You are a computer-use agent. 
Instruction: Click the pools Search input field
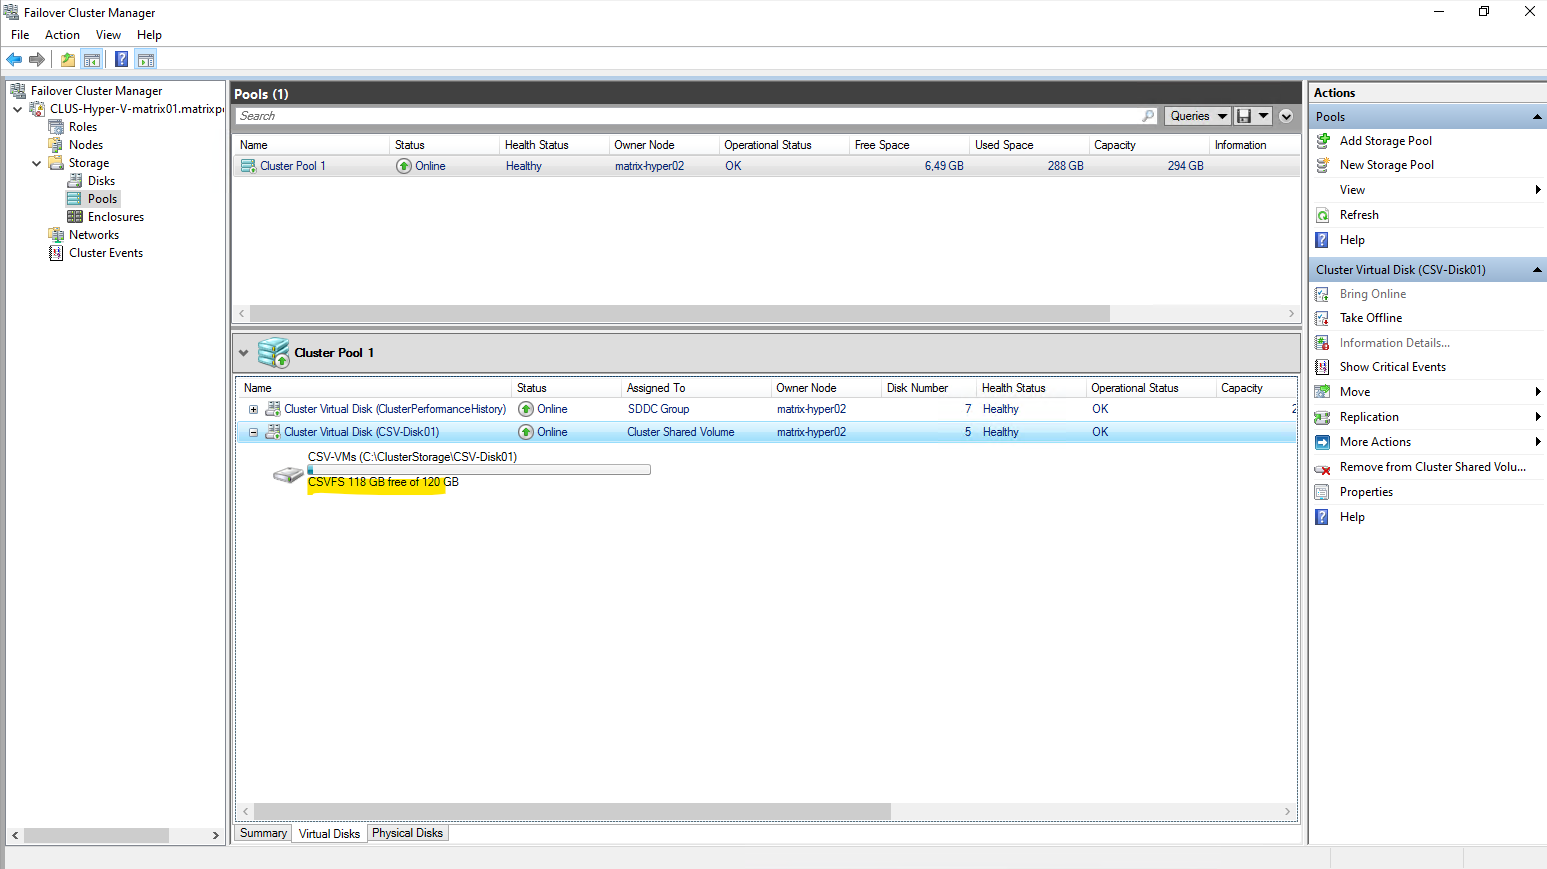690,116
